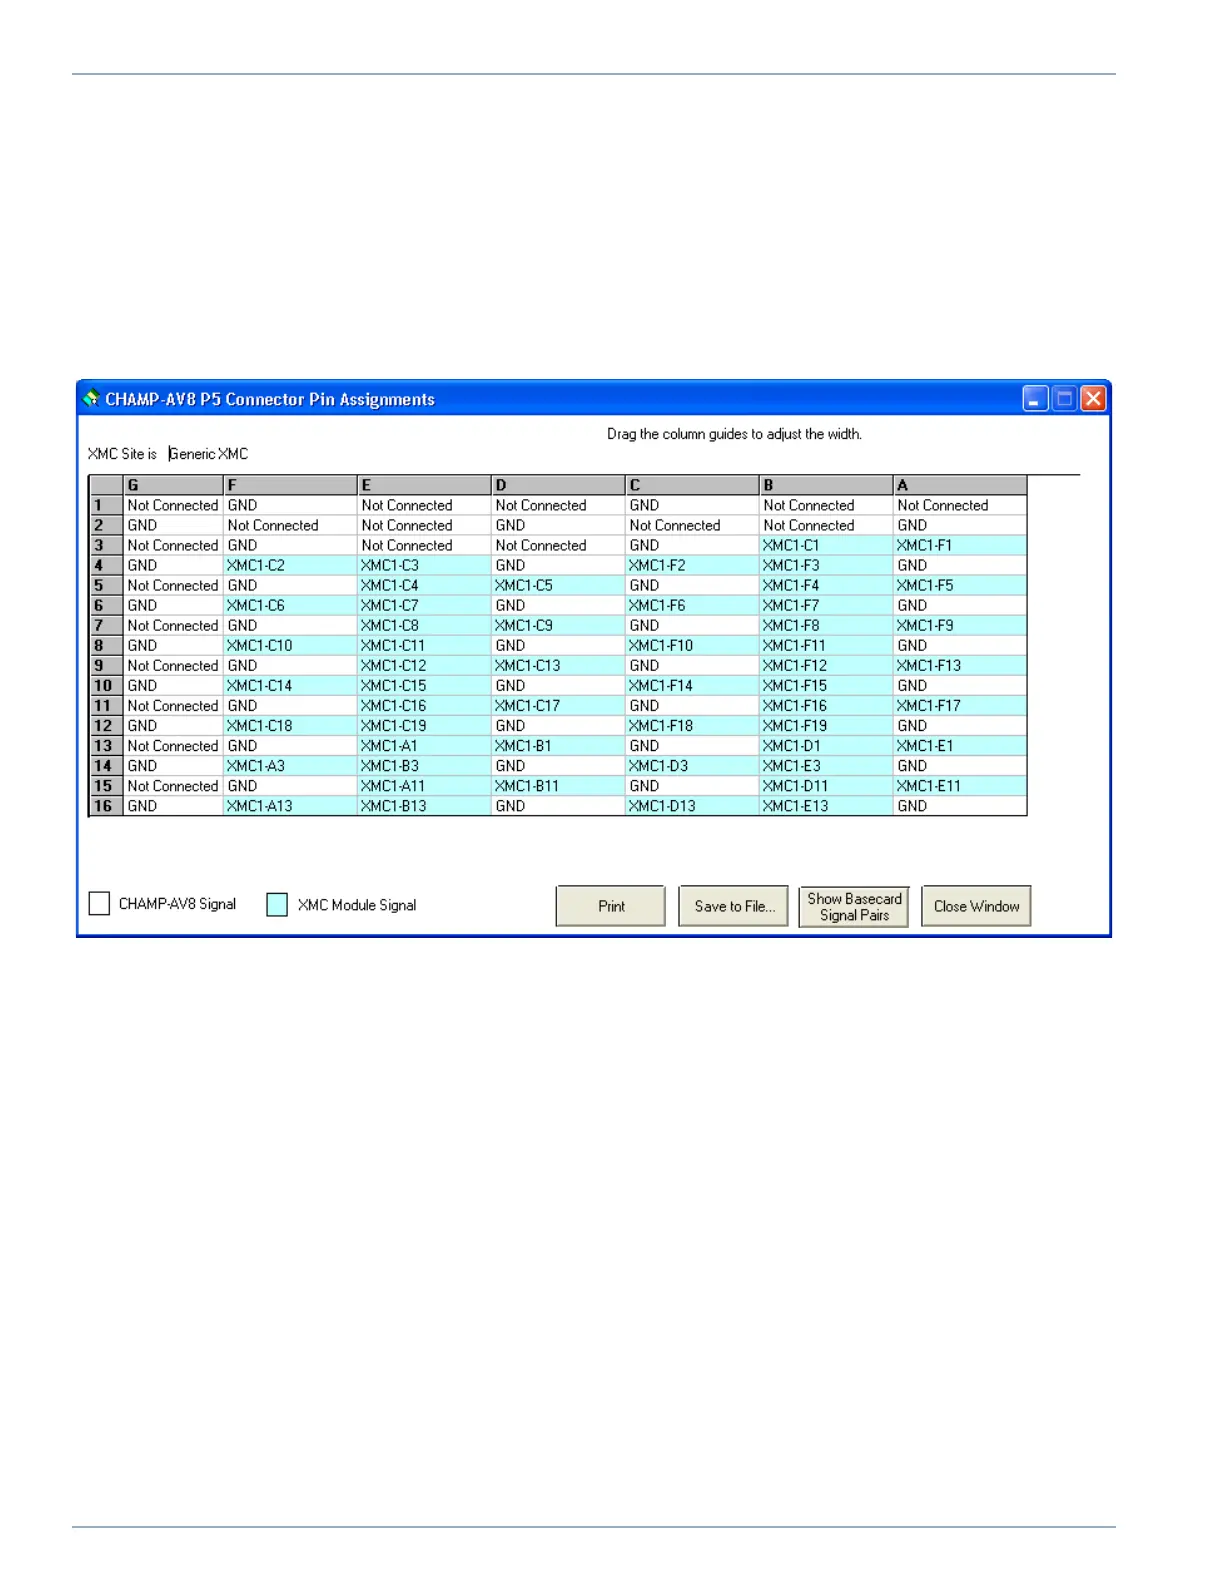
Task: Click cell XMC1-E1
Action: 960,745
